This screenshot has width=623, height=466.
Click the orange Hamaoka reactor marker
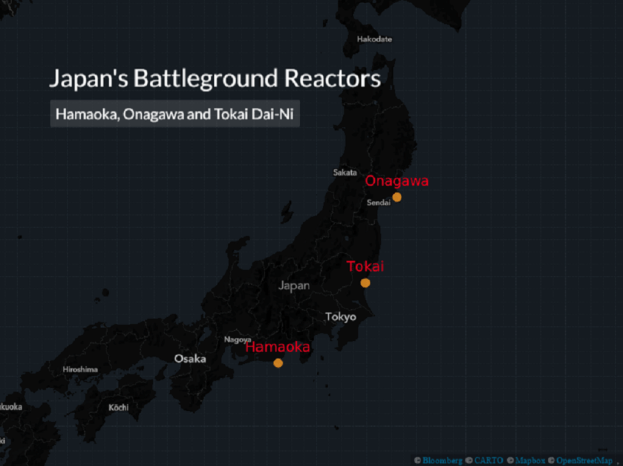[278, 363]
